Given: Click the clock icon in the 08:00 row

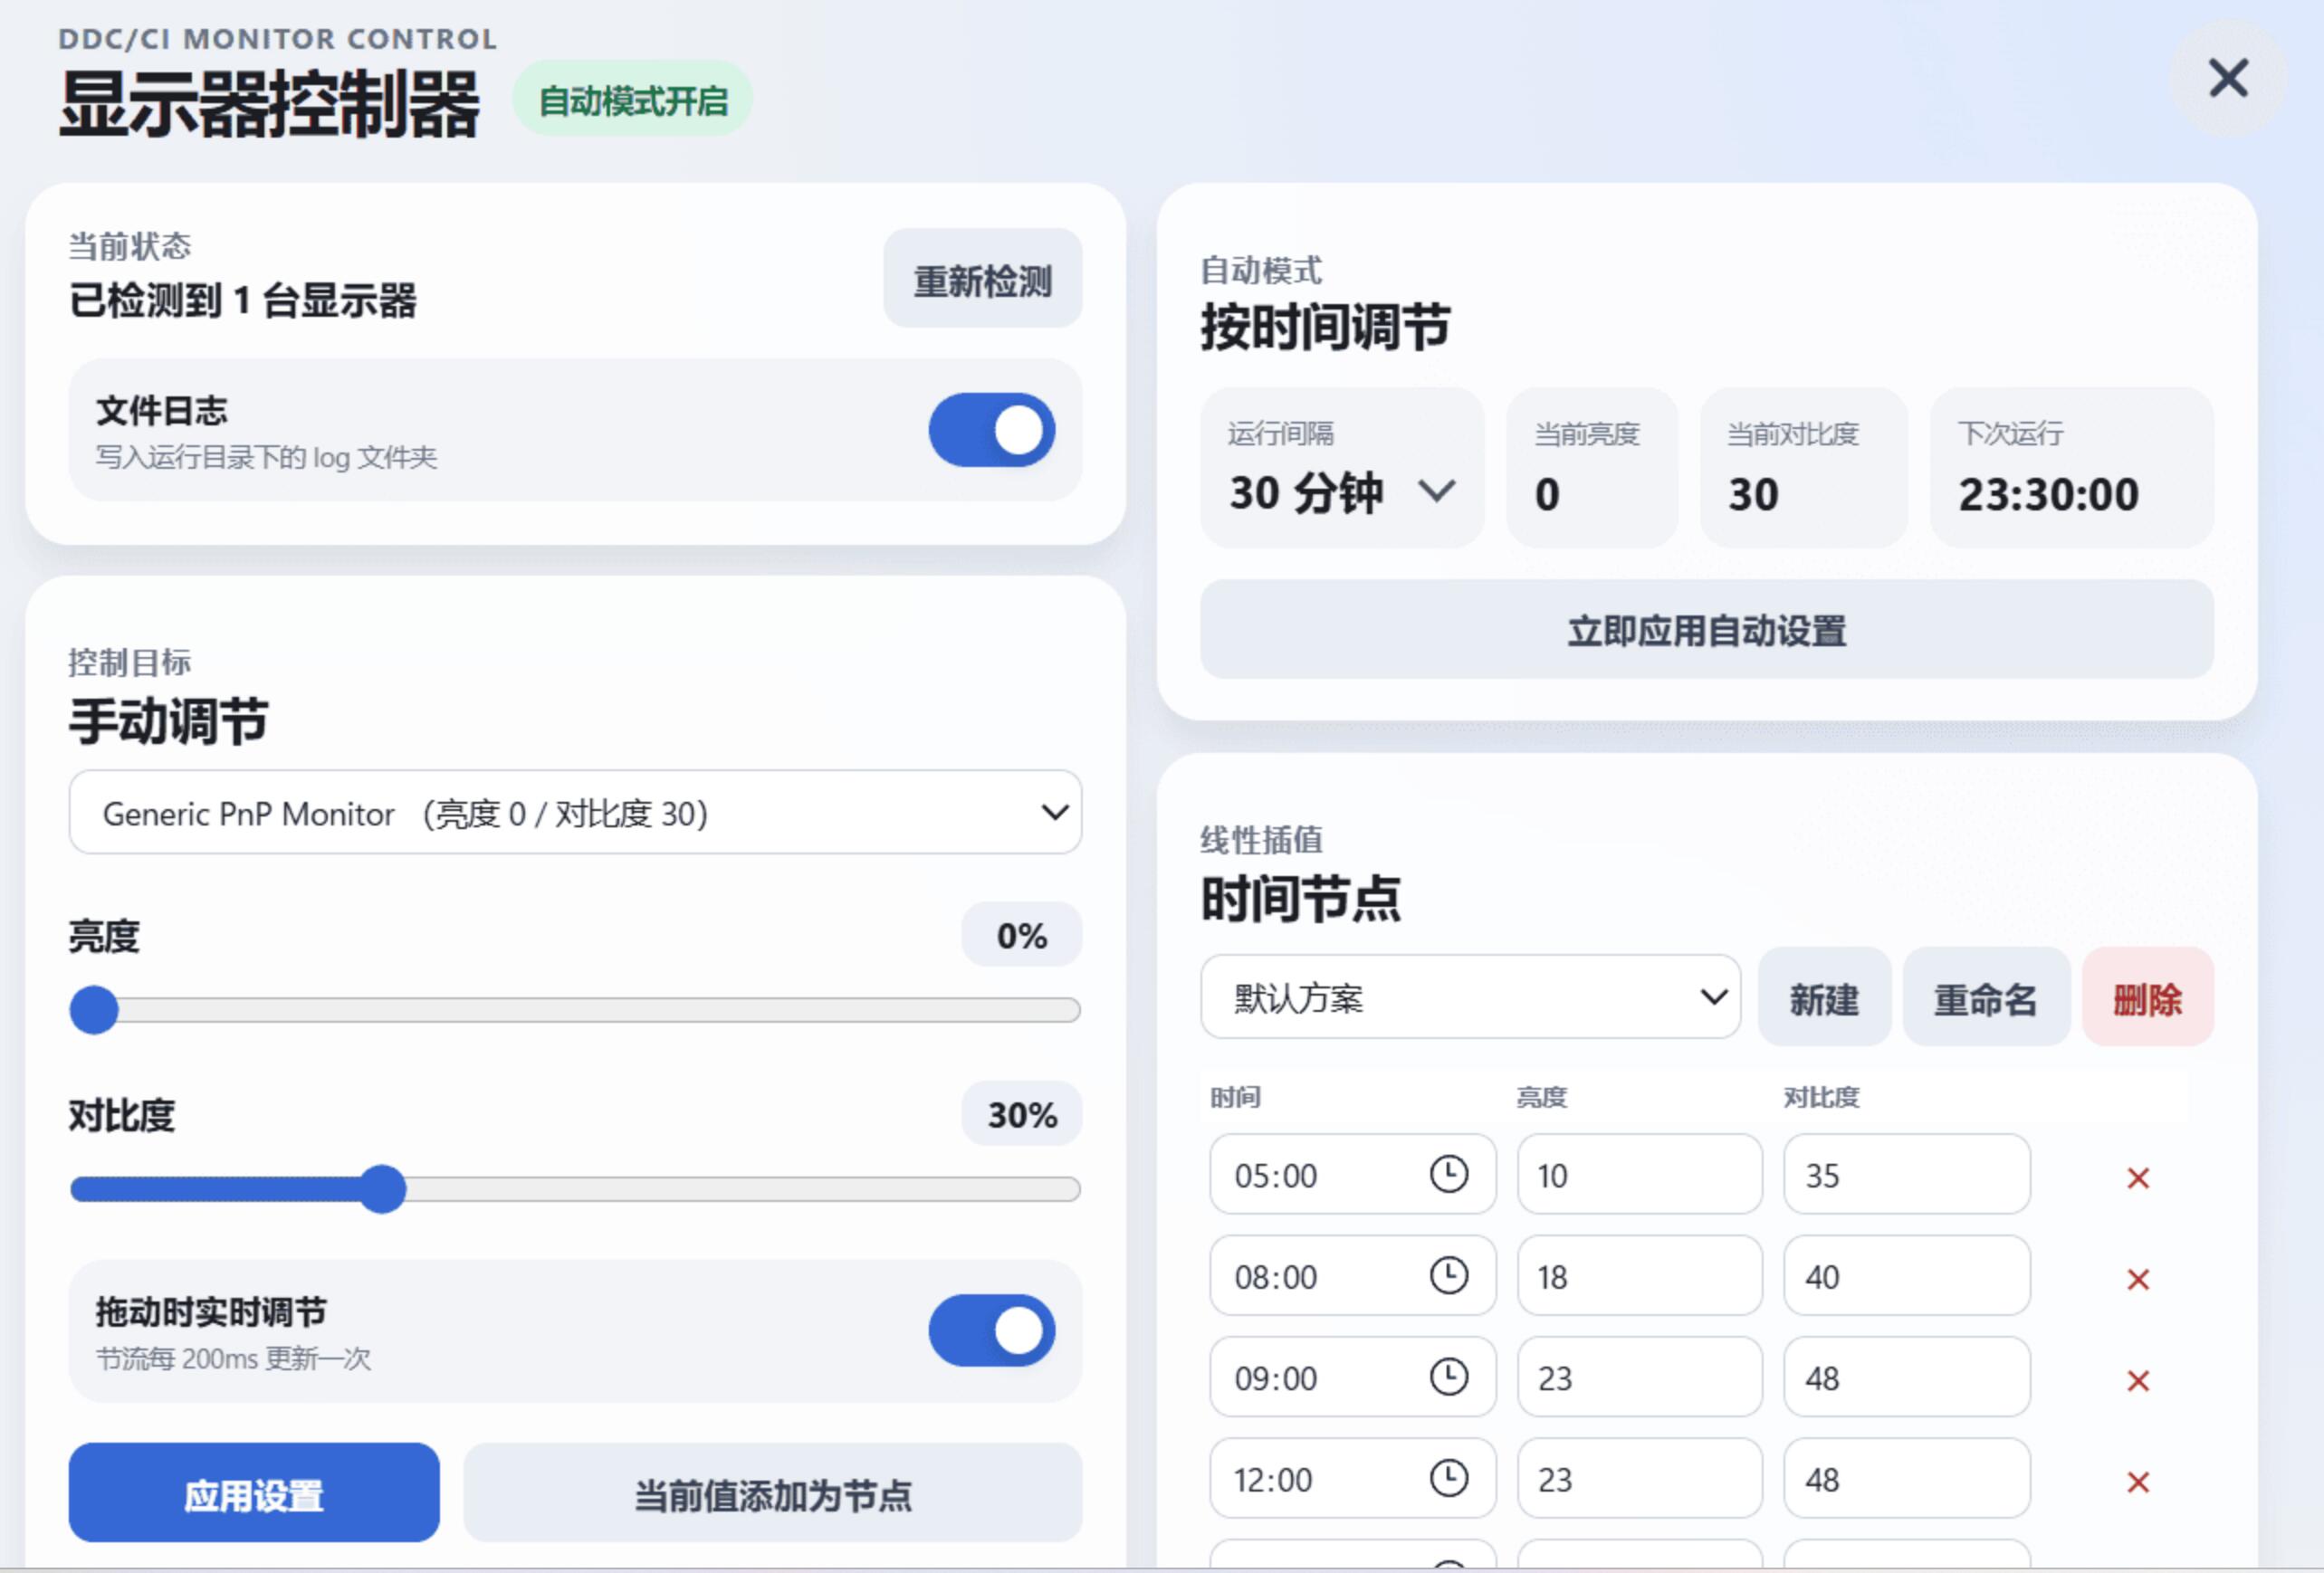Looking at the screenshot, I should point(1448,1276).
